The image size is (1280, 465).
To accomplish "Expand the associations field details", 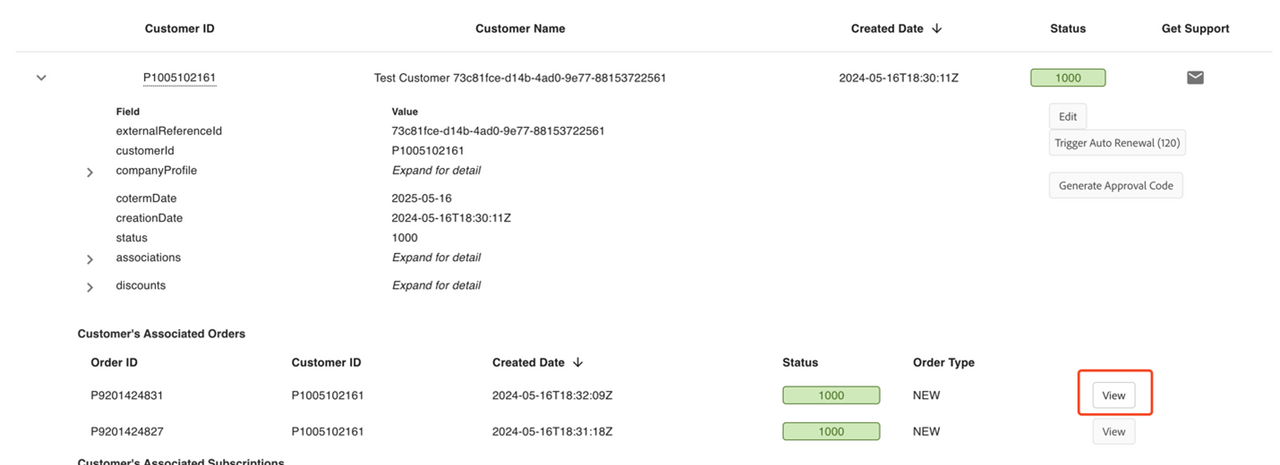I will click(90, 259).
